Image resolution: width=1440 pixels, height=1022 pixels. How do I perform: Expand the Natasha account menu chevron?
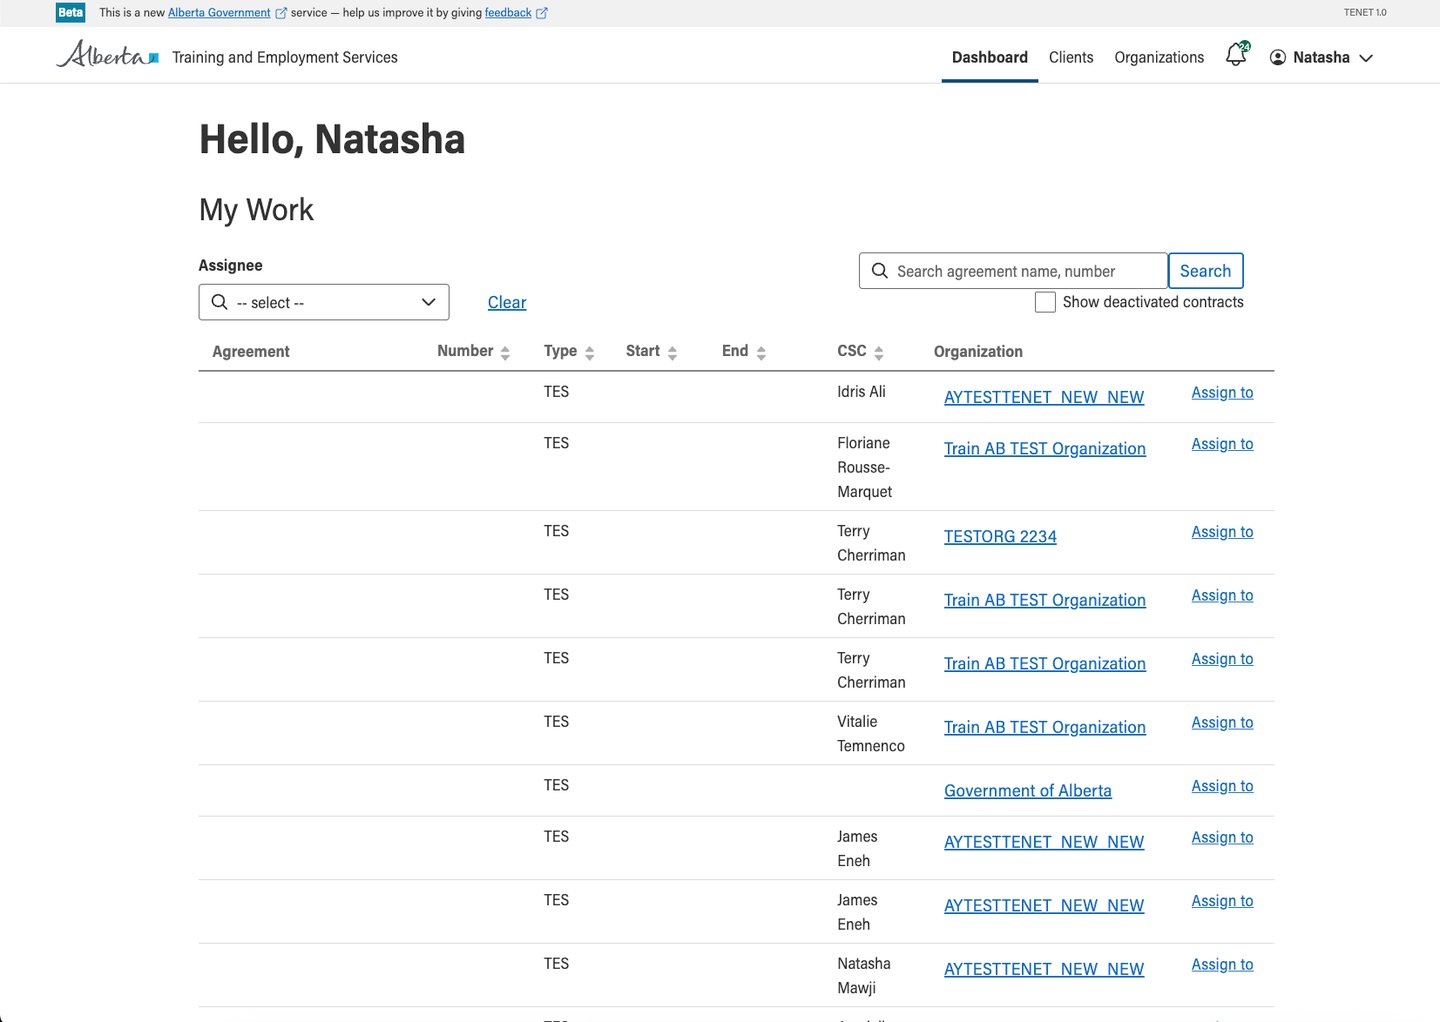pyautogui.click(x=1366, y=58)
